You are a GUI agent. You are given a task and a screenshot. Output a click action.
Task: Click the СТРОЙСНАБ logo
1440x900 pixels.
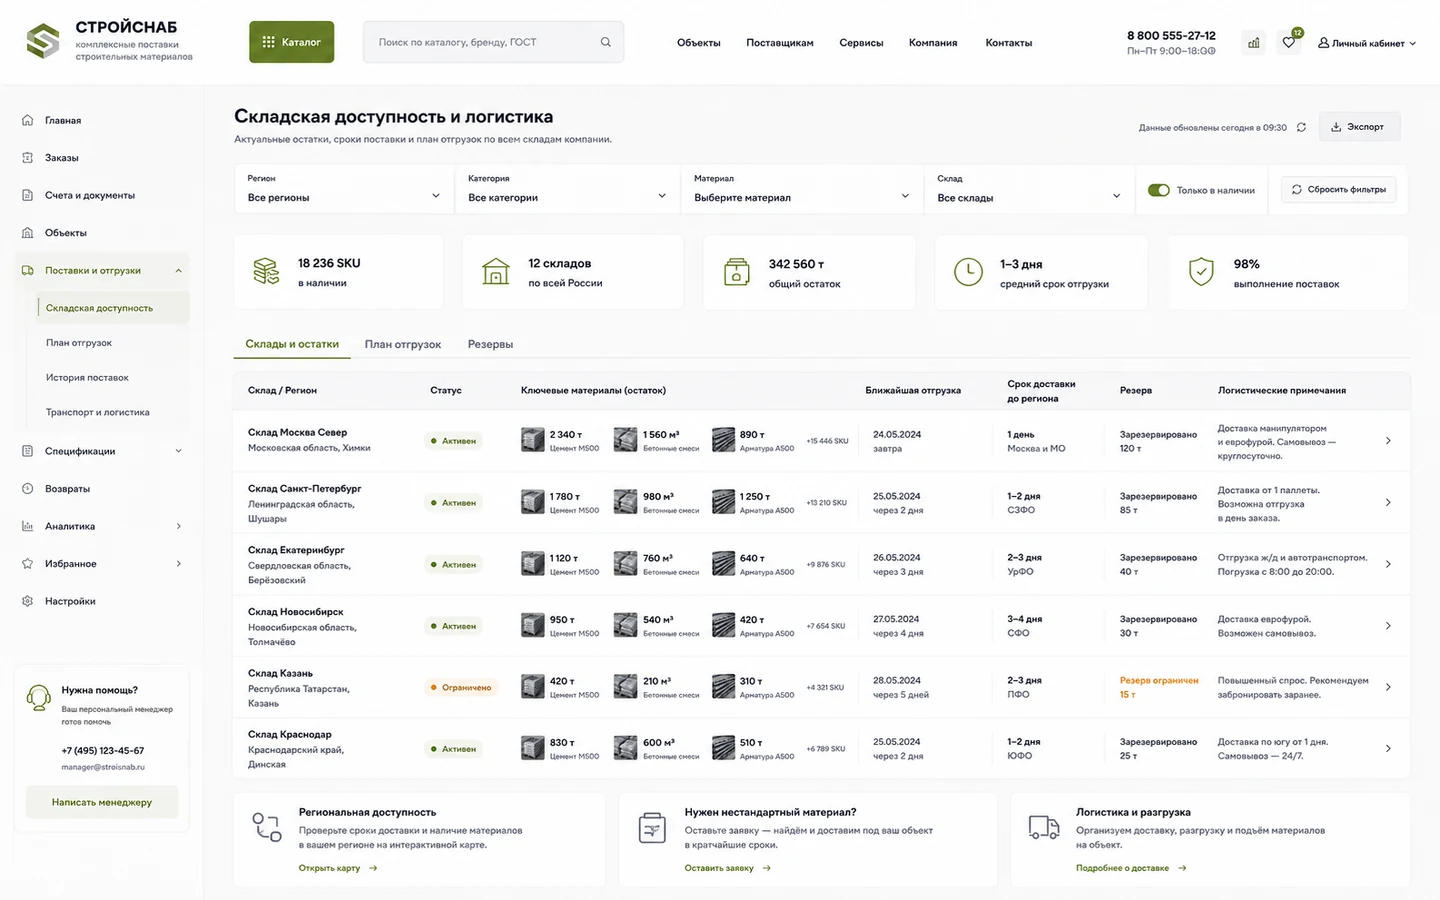click(109, 41)
